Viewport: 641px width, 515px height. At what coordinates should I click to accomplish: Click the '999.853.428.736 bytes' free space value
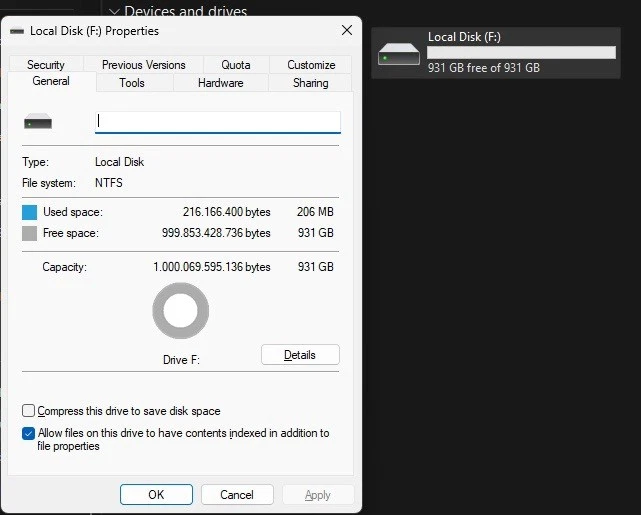(216, 233)
